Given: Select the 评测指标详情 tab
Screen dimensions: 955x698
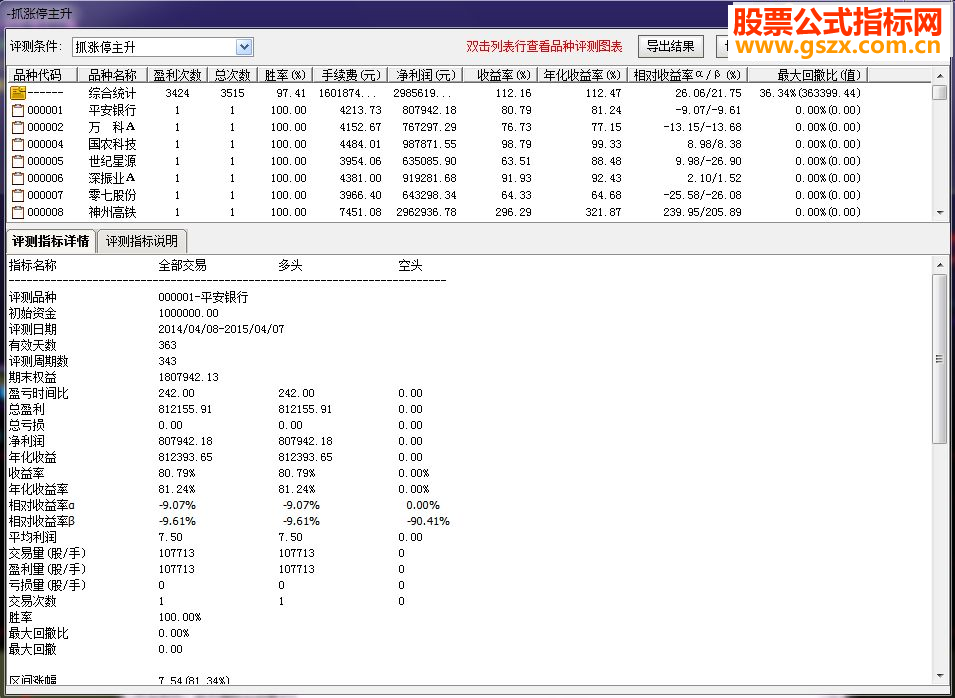Looking at the screenshot, I should click(x=51, y=241).
